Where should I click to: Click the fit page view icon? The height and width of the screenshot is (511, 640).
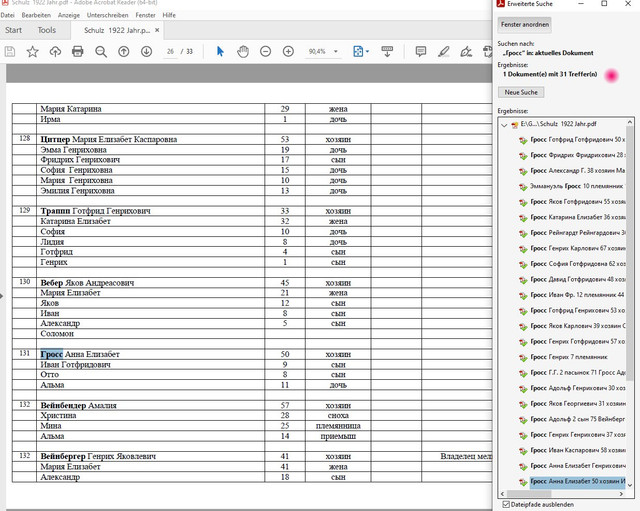[358, 51]
